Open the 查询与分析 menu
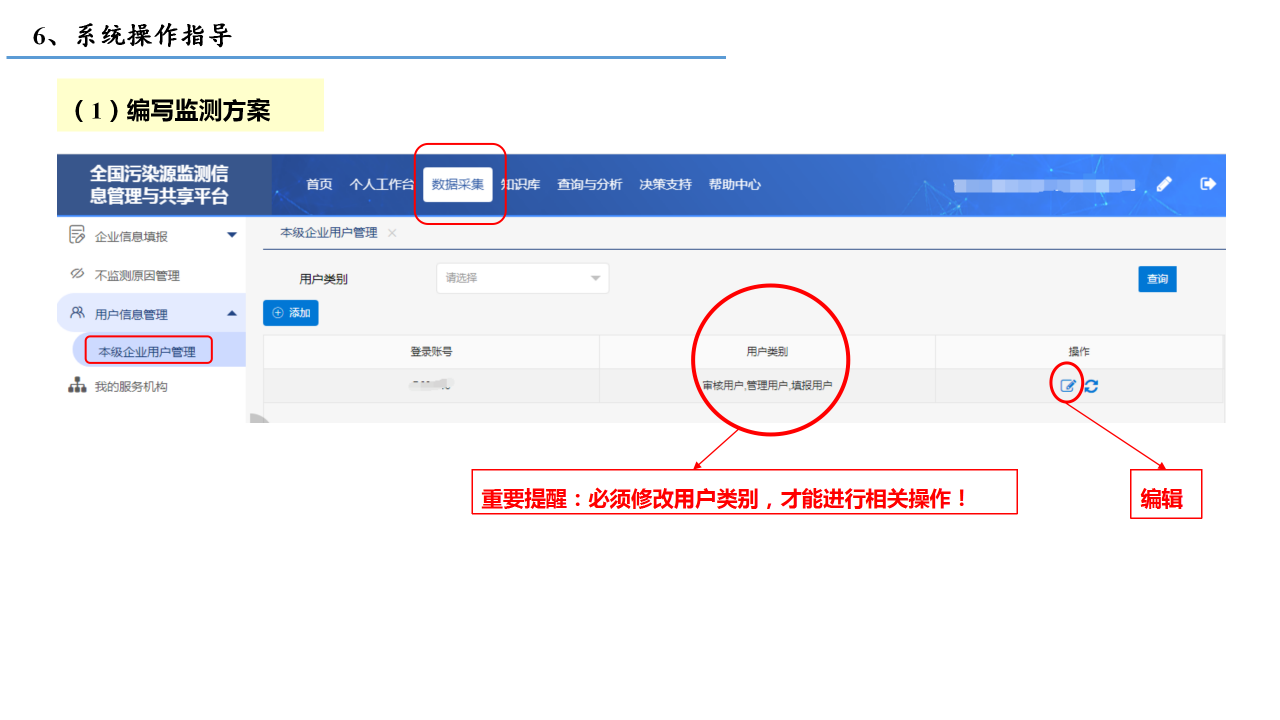The width and height of the screenshot is (1280, 720). [x=589, y=184]
